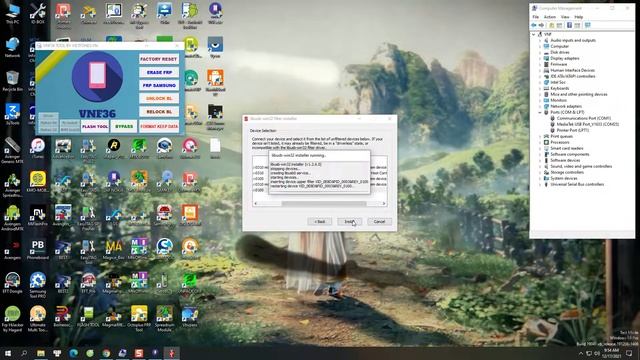640x360 pixels.
Task: Click the FRP SAMSUNG button
Action: tap(159, 85)
